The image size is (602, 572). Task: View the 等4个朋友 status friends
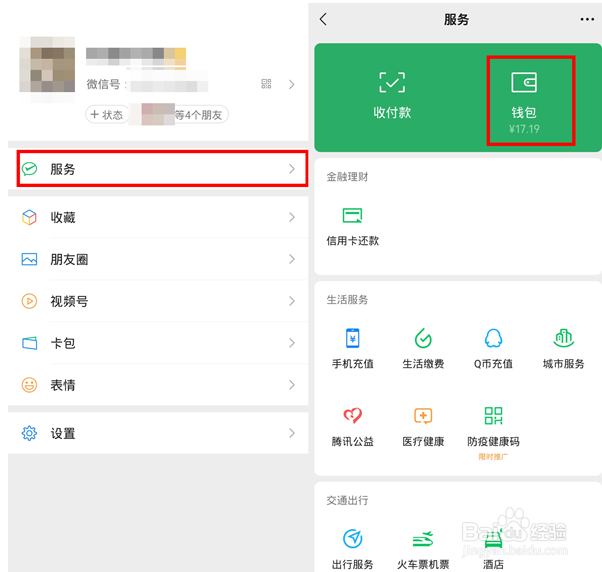198,115
